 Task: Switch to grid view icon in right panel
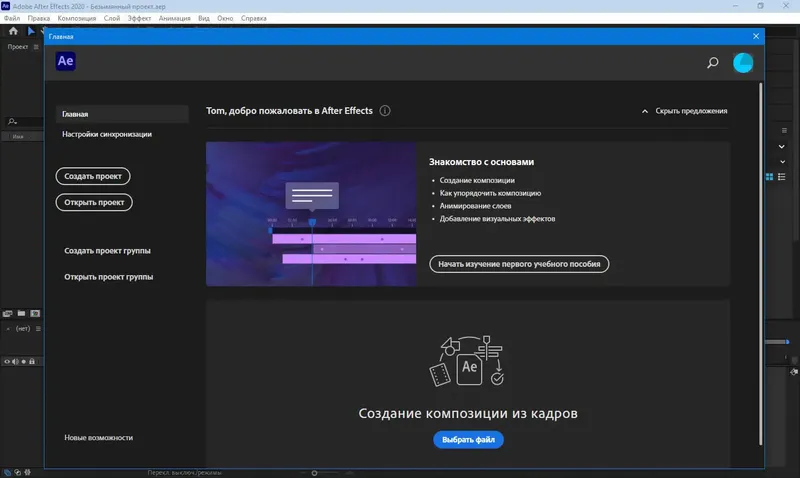[x=769, y=177]
